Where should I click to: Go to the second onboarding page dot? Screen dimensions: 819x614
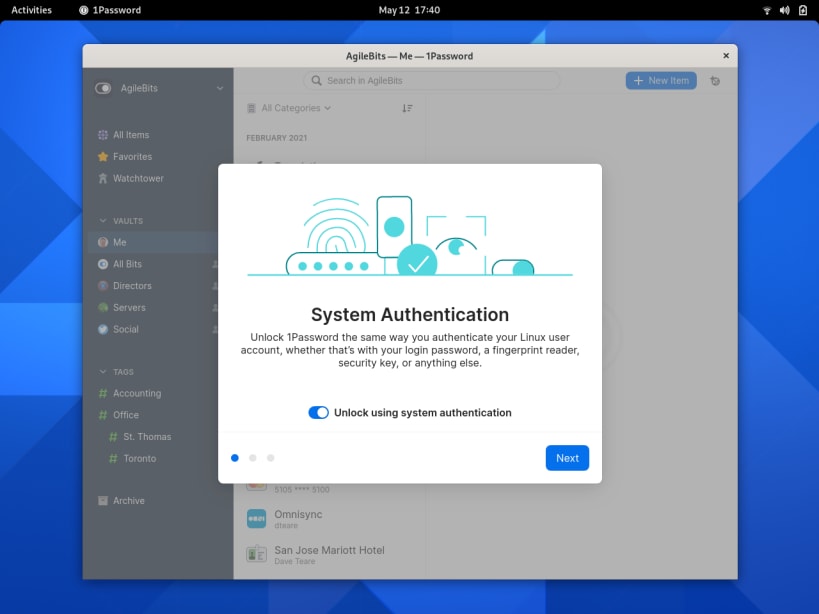pos(253,458)
